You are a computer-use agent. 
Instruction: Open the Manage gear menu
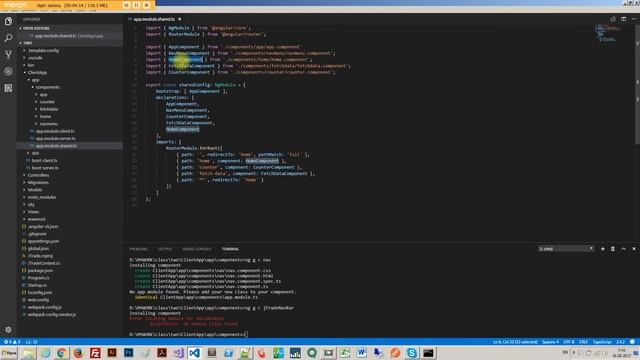pos(8,329)
